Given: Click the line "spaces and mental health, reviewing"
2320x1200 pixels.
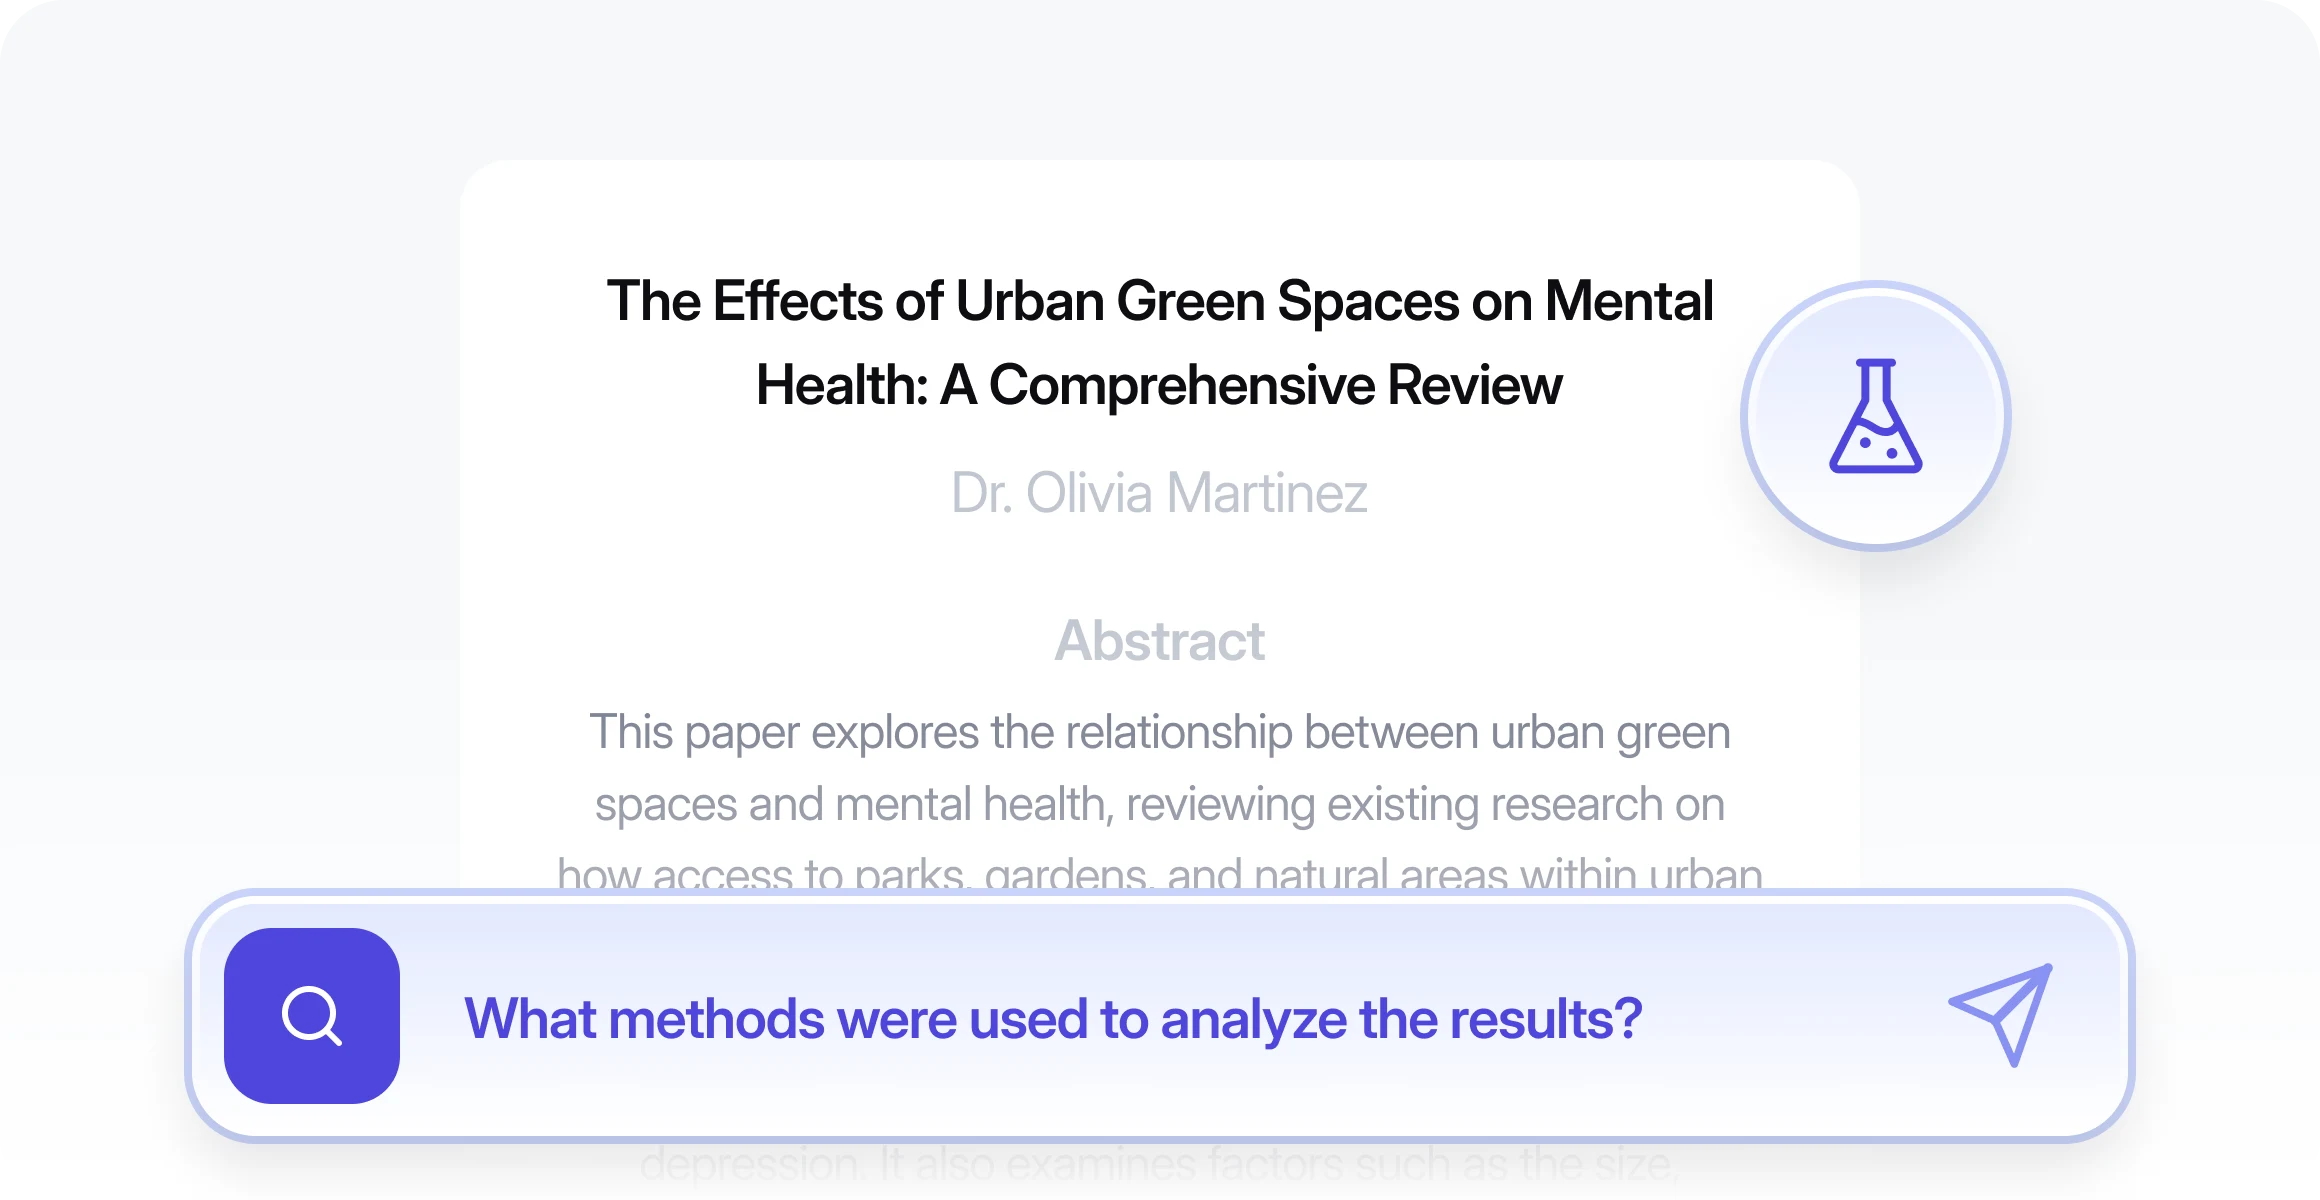Looking at the screenshot, I should [x=1159, y=805].
